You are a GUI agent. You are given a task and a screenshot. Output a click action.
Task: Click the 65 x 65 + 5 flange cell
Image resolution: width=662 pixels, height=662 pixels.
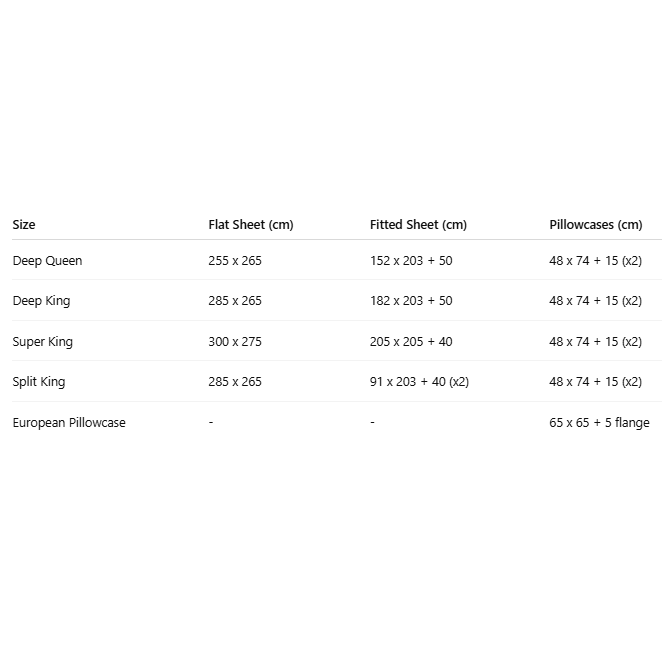[x=599, y=423]
